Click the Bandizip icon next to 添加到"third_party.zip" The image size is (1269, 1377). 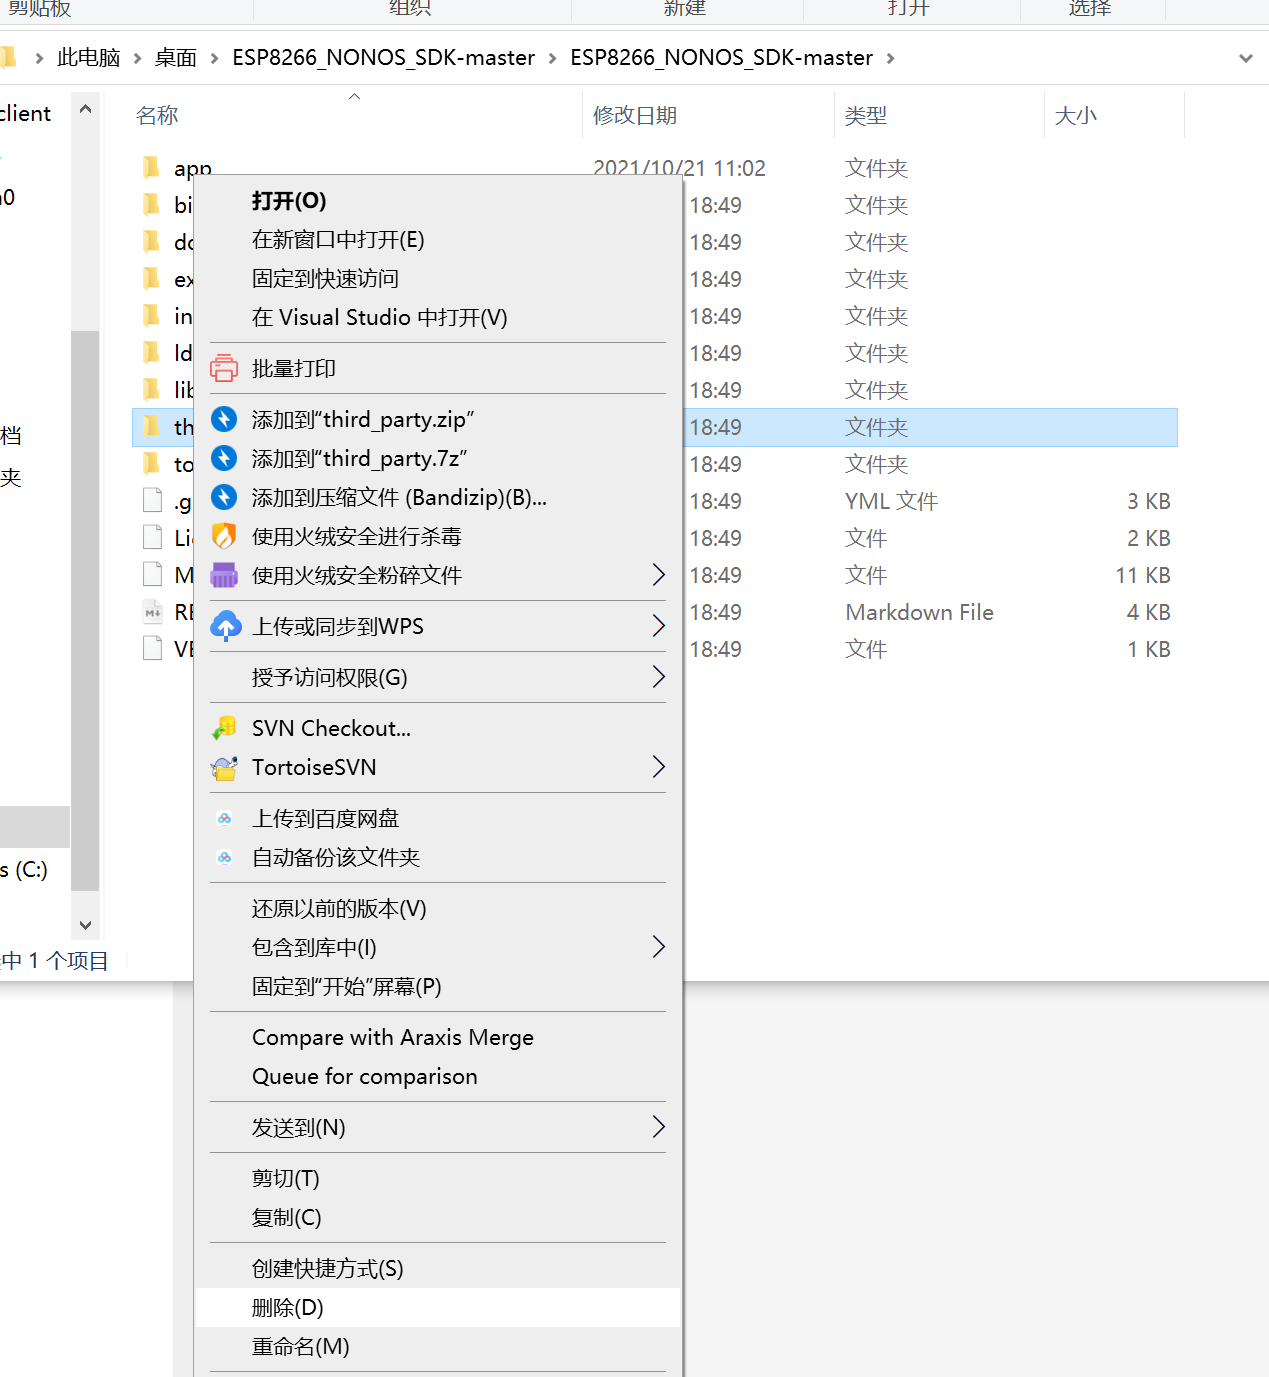223,419
